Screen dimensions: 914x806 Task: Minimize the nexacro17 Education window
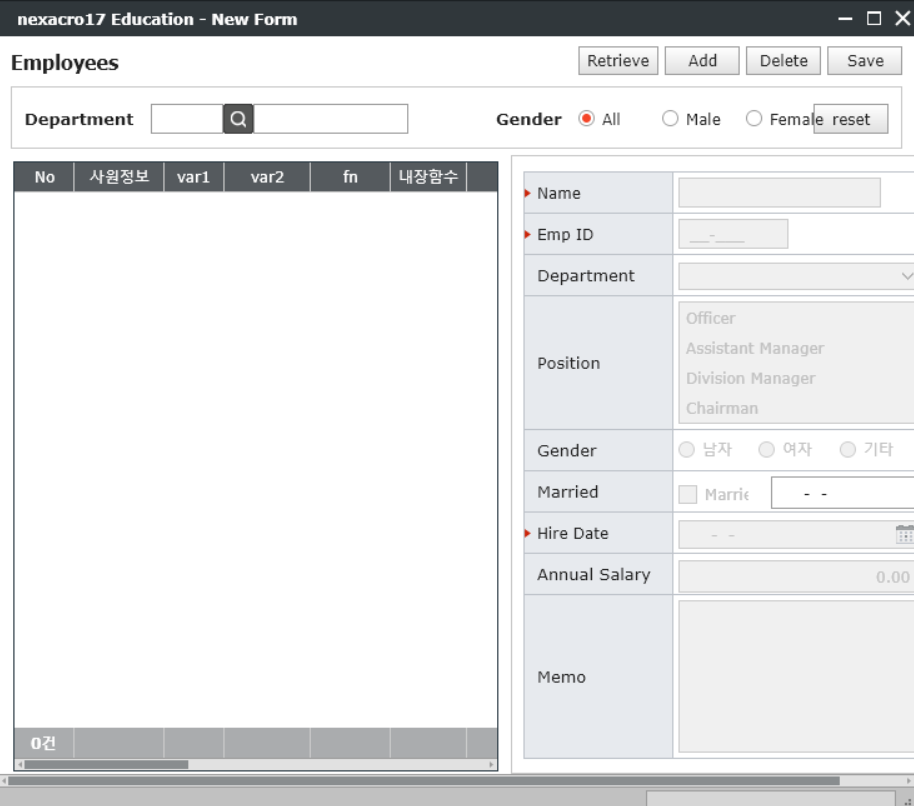[845, 19]
